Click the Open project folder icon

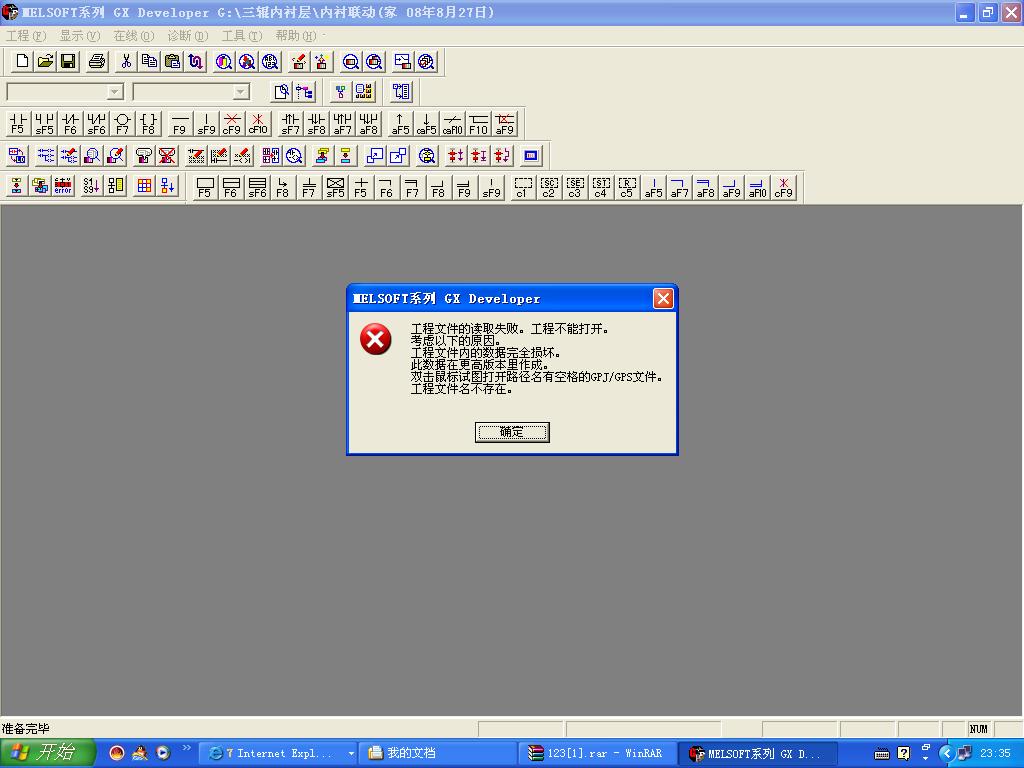pyautogui.click(x=45, y=62)
